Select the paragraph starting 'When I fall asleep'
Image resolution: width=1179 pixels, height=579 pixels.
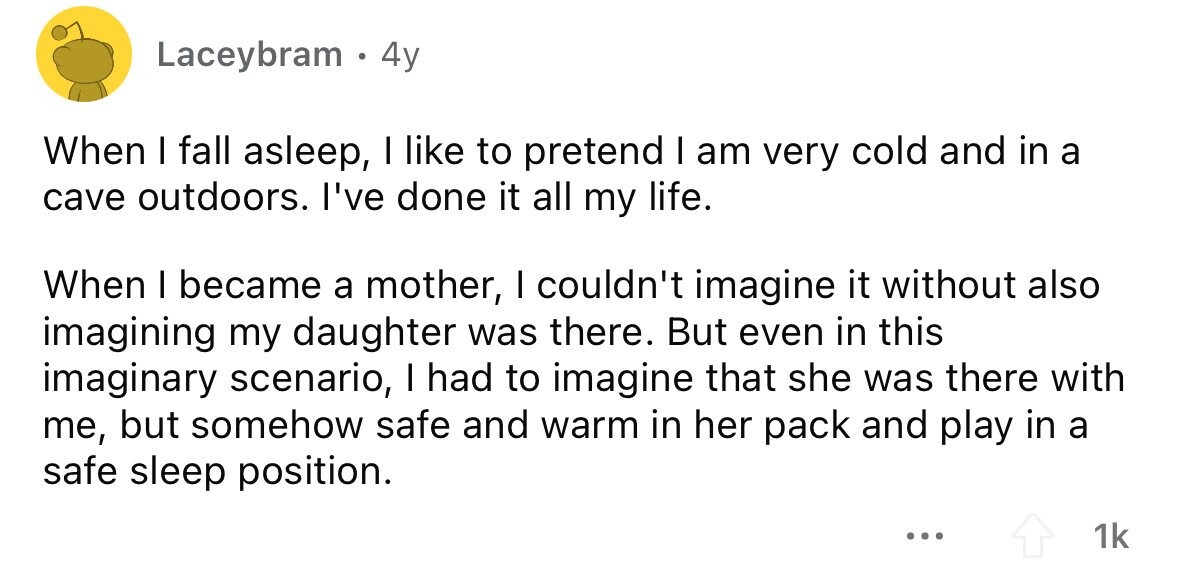562,176
